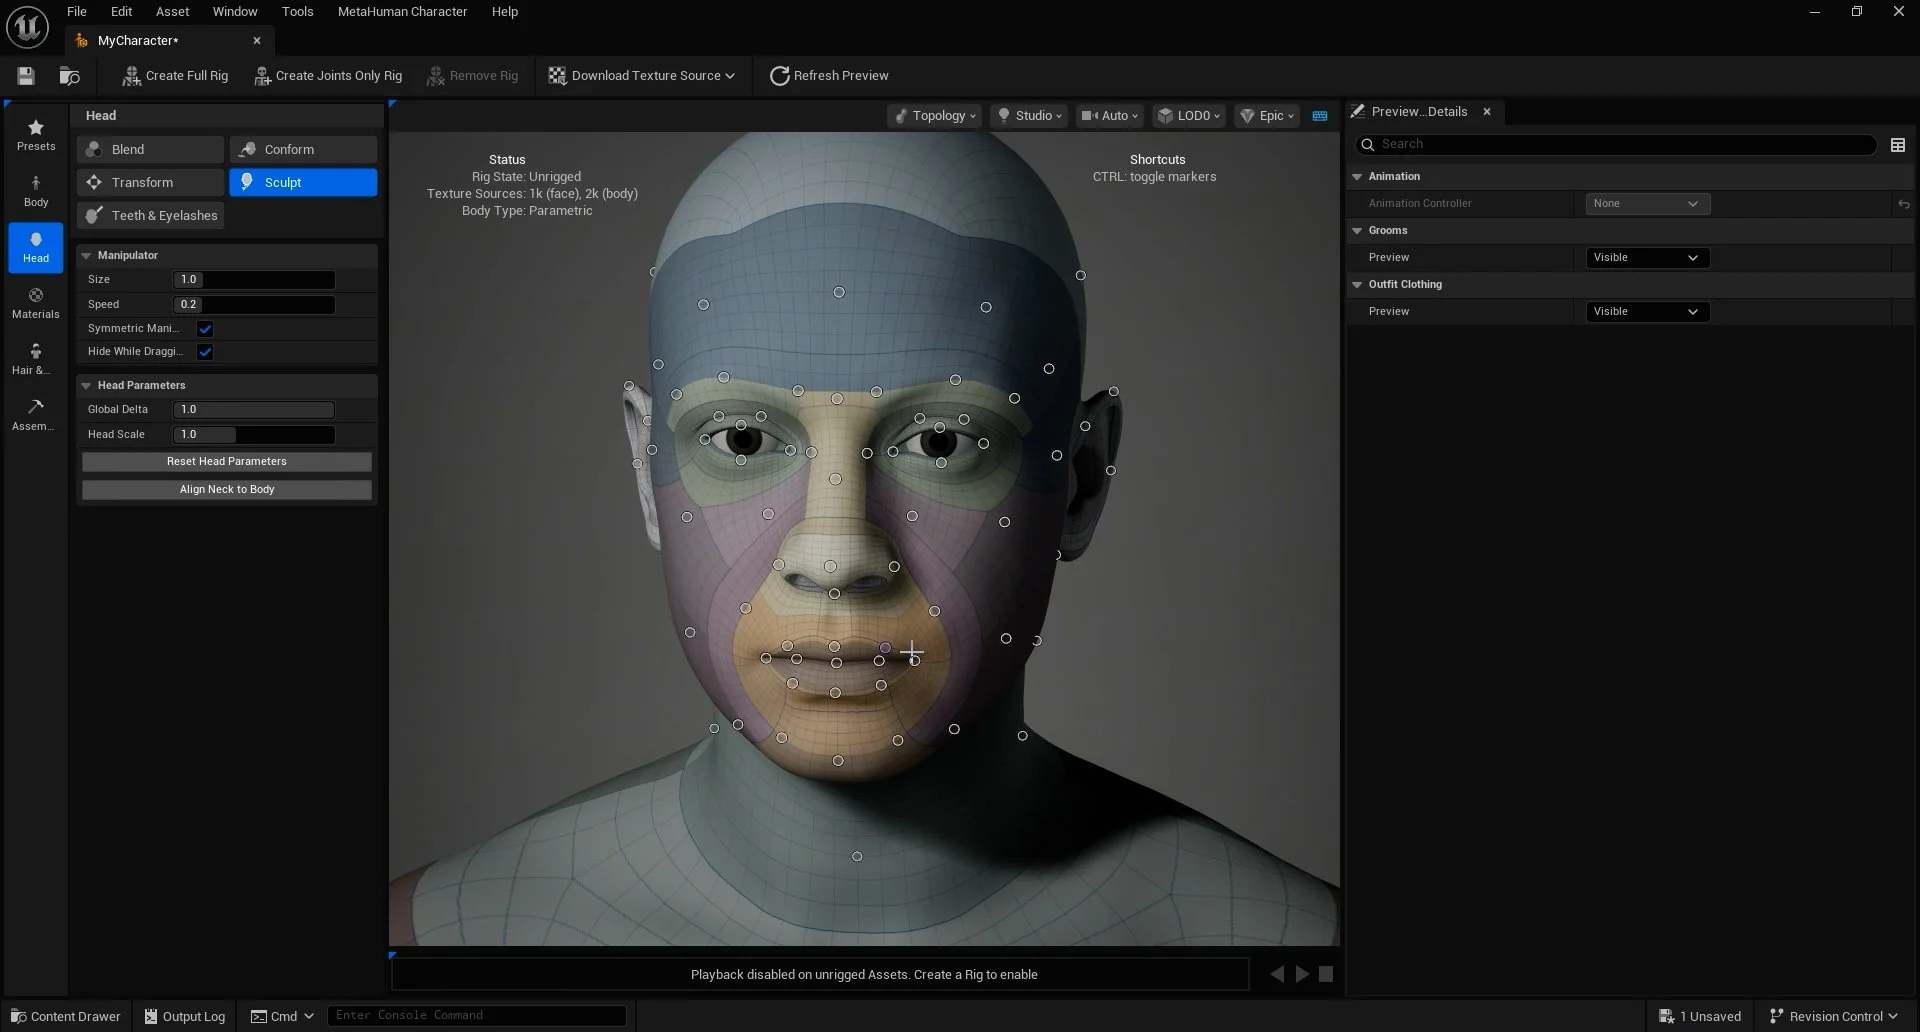Click Align Neck to Body button
Screen dimensions: 1920x1032
pos(227,490)
